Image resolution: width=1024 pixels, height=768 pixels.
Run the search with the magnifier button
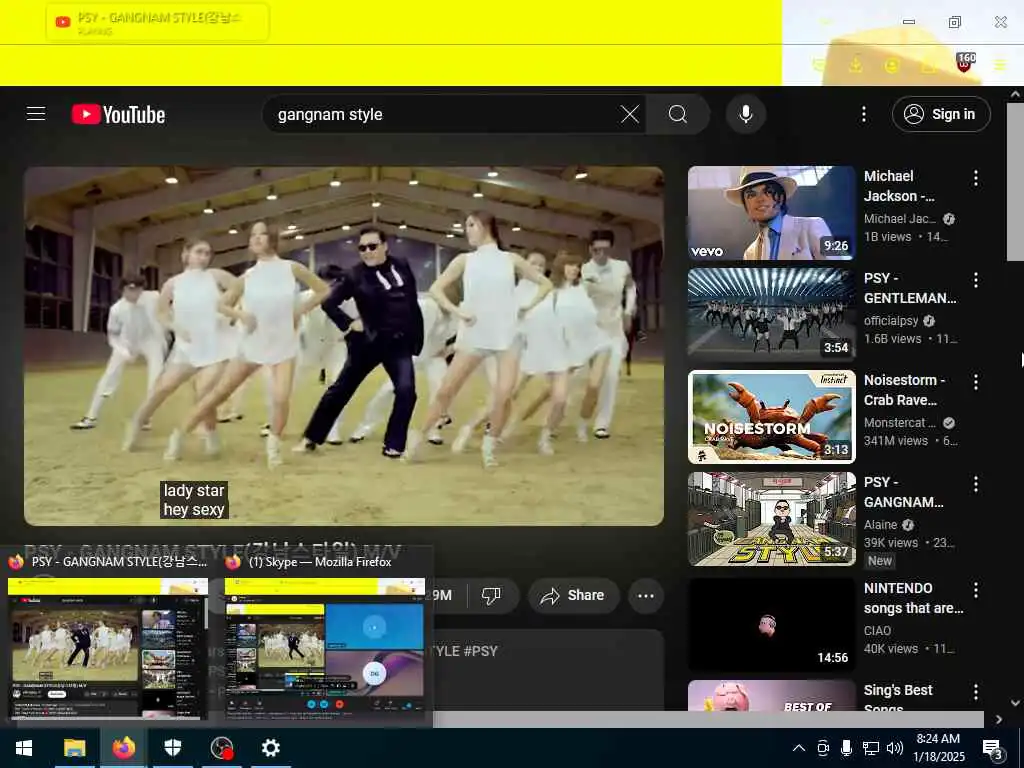coord(678,114)
